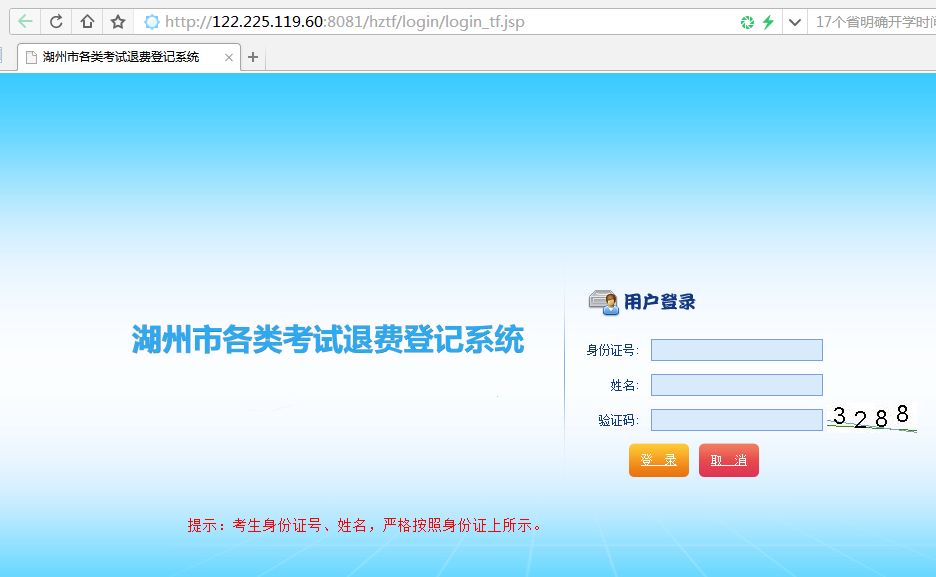Click the page icon on the tab
936x577 pixels.
pyautogui.click(x=32, y=58)
